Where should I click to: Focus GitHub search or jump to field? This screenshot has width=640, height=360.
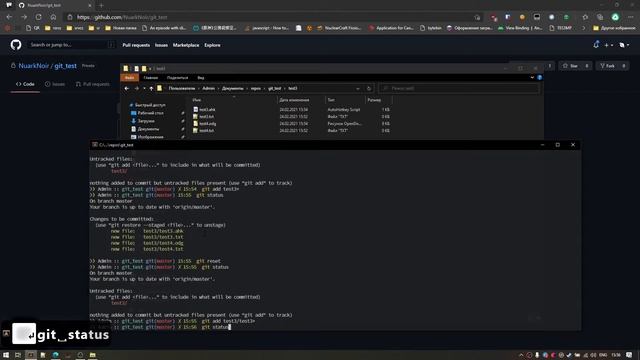(x=71, y=45)
